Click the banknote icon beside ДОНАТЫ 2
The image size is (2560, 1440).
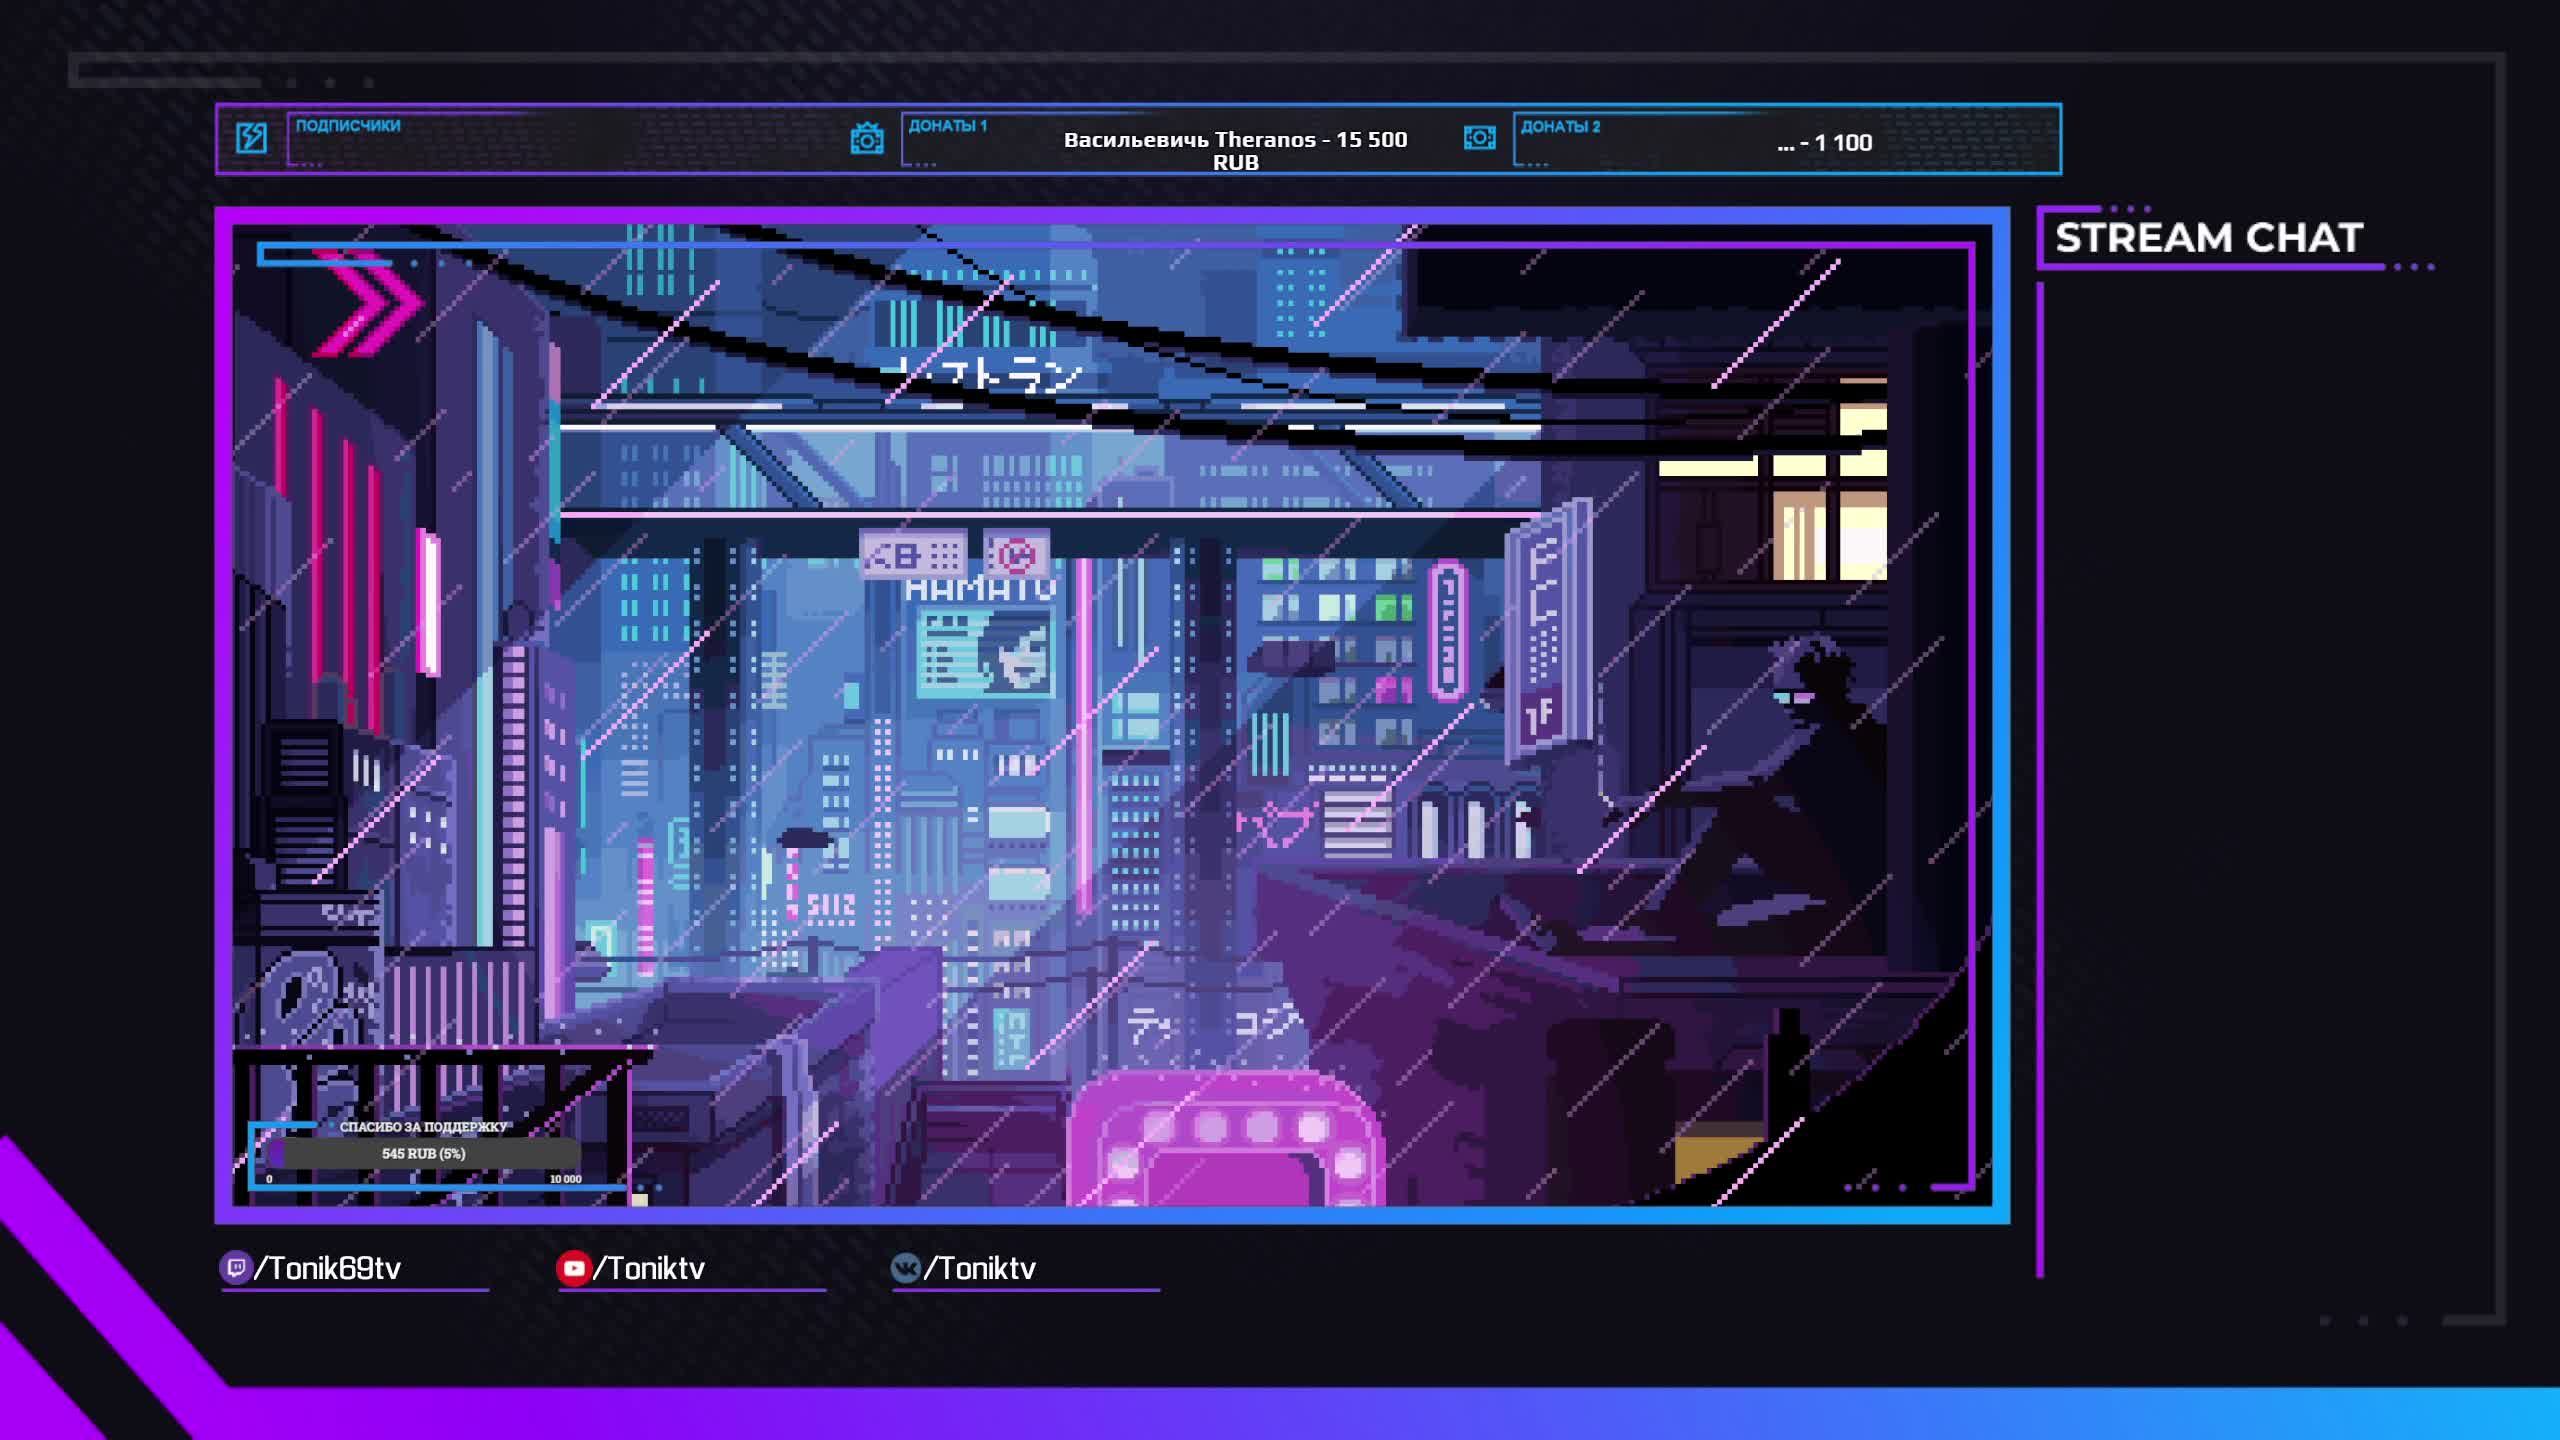pos(1479,138)
